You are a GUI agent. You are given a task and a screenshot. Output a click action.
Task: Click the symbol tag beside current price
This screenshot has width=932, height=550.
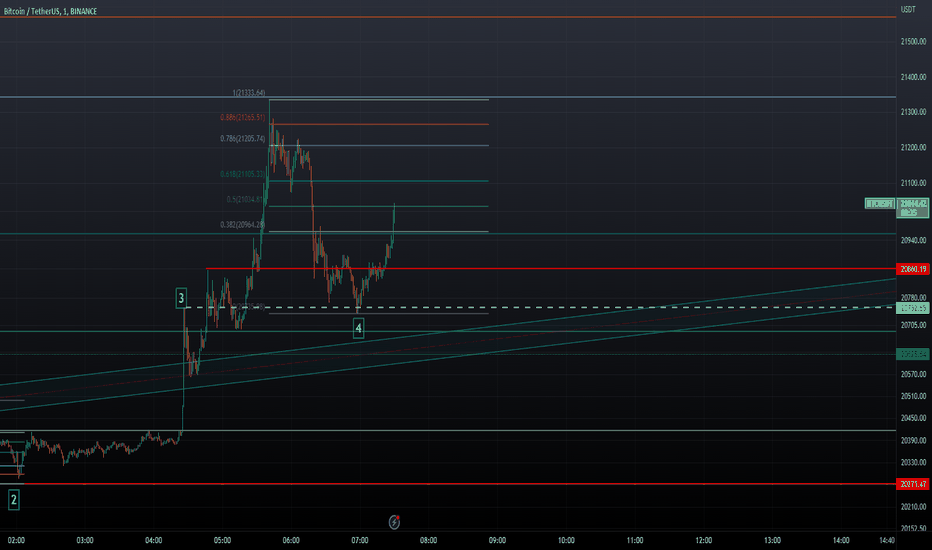click(x=880, y=203)
